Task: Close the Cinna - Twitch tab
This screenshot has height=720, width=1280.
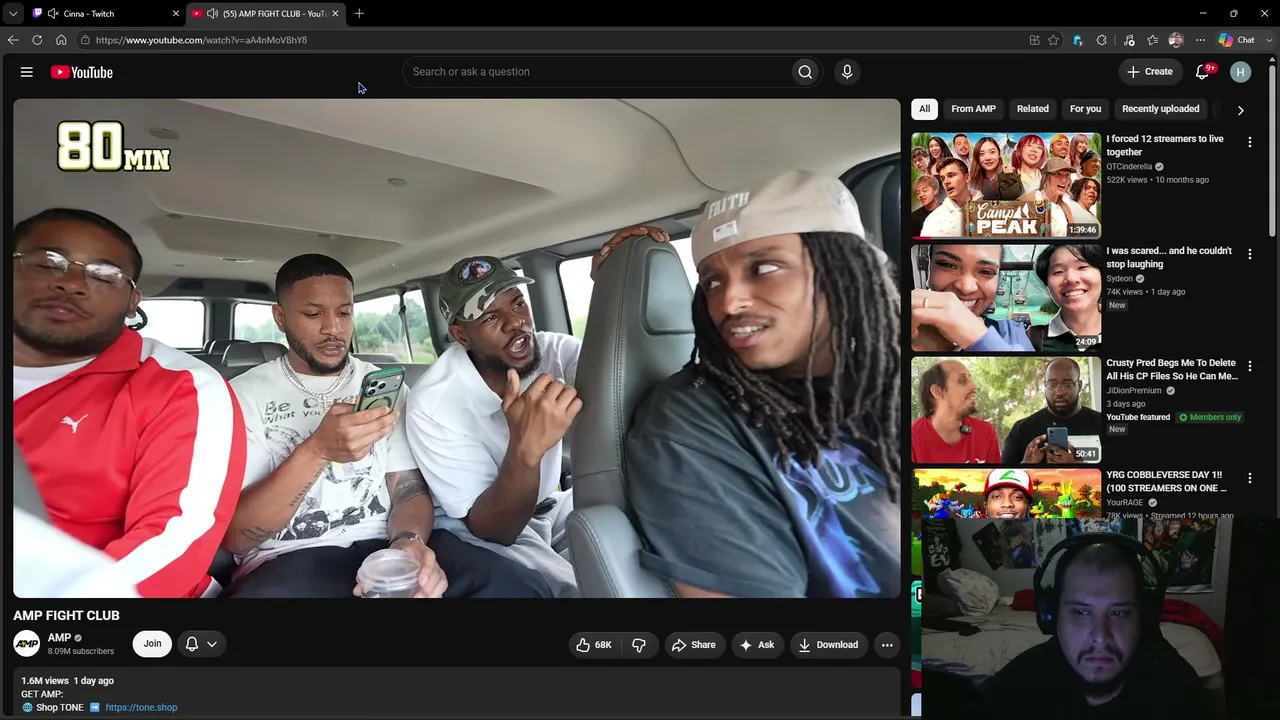Action: click(176, 13)
